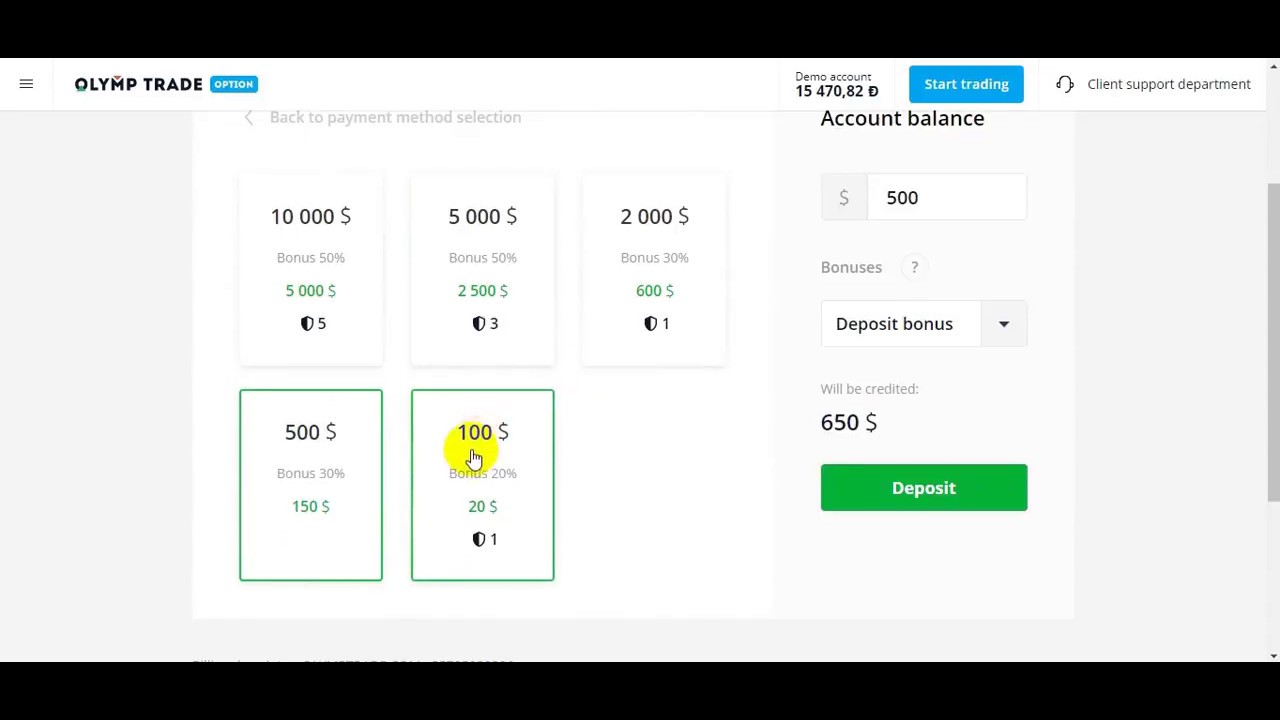Image resolution: width=1280 pixels, height=720 pixels.
Task: Click the Deposit bonus dropdown arrow
Action: pos(1004,324)
